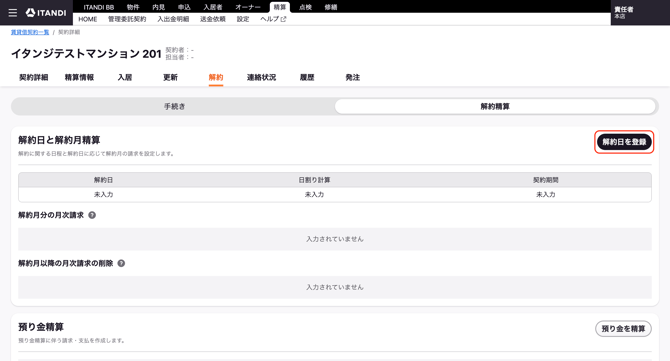Follow the 賃貸借契約一覧 breadcrumb link
This screenshot has height=361, width=670.
30,32
